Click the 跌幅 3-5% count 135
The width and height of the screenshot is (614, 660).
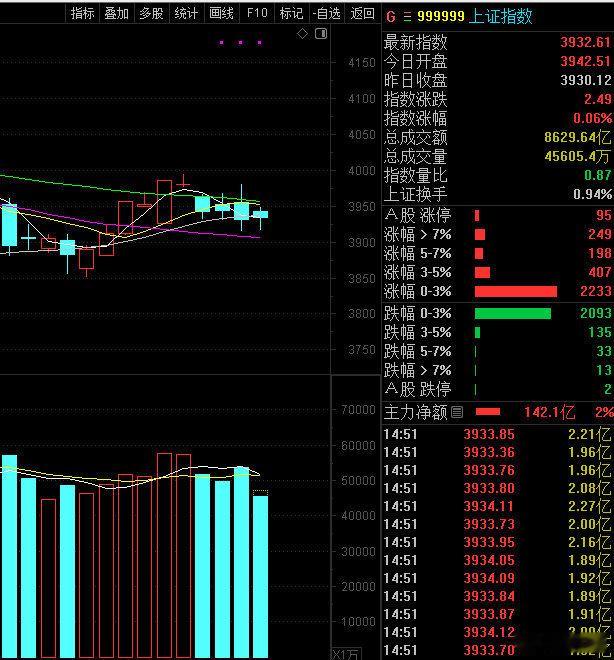(x=600, y=333)
